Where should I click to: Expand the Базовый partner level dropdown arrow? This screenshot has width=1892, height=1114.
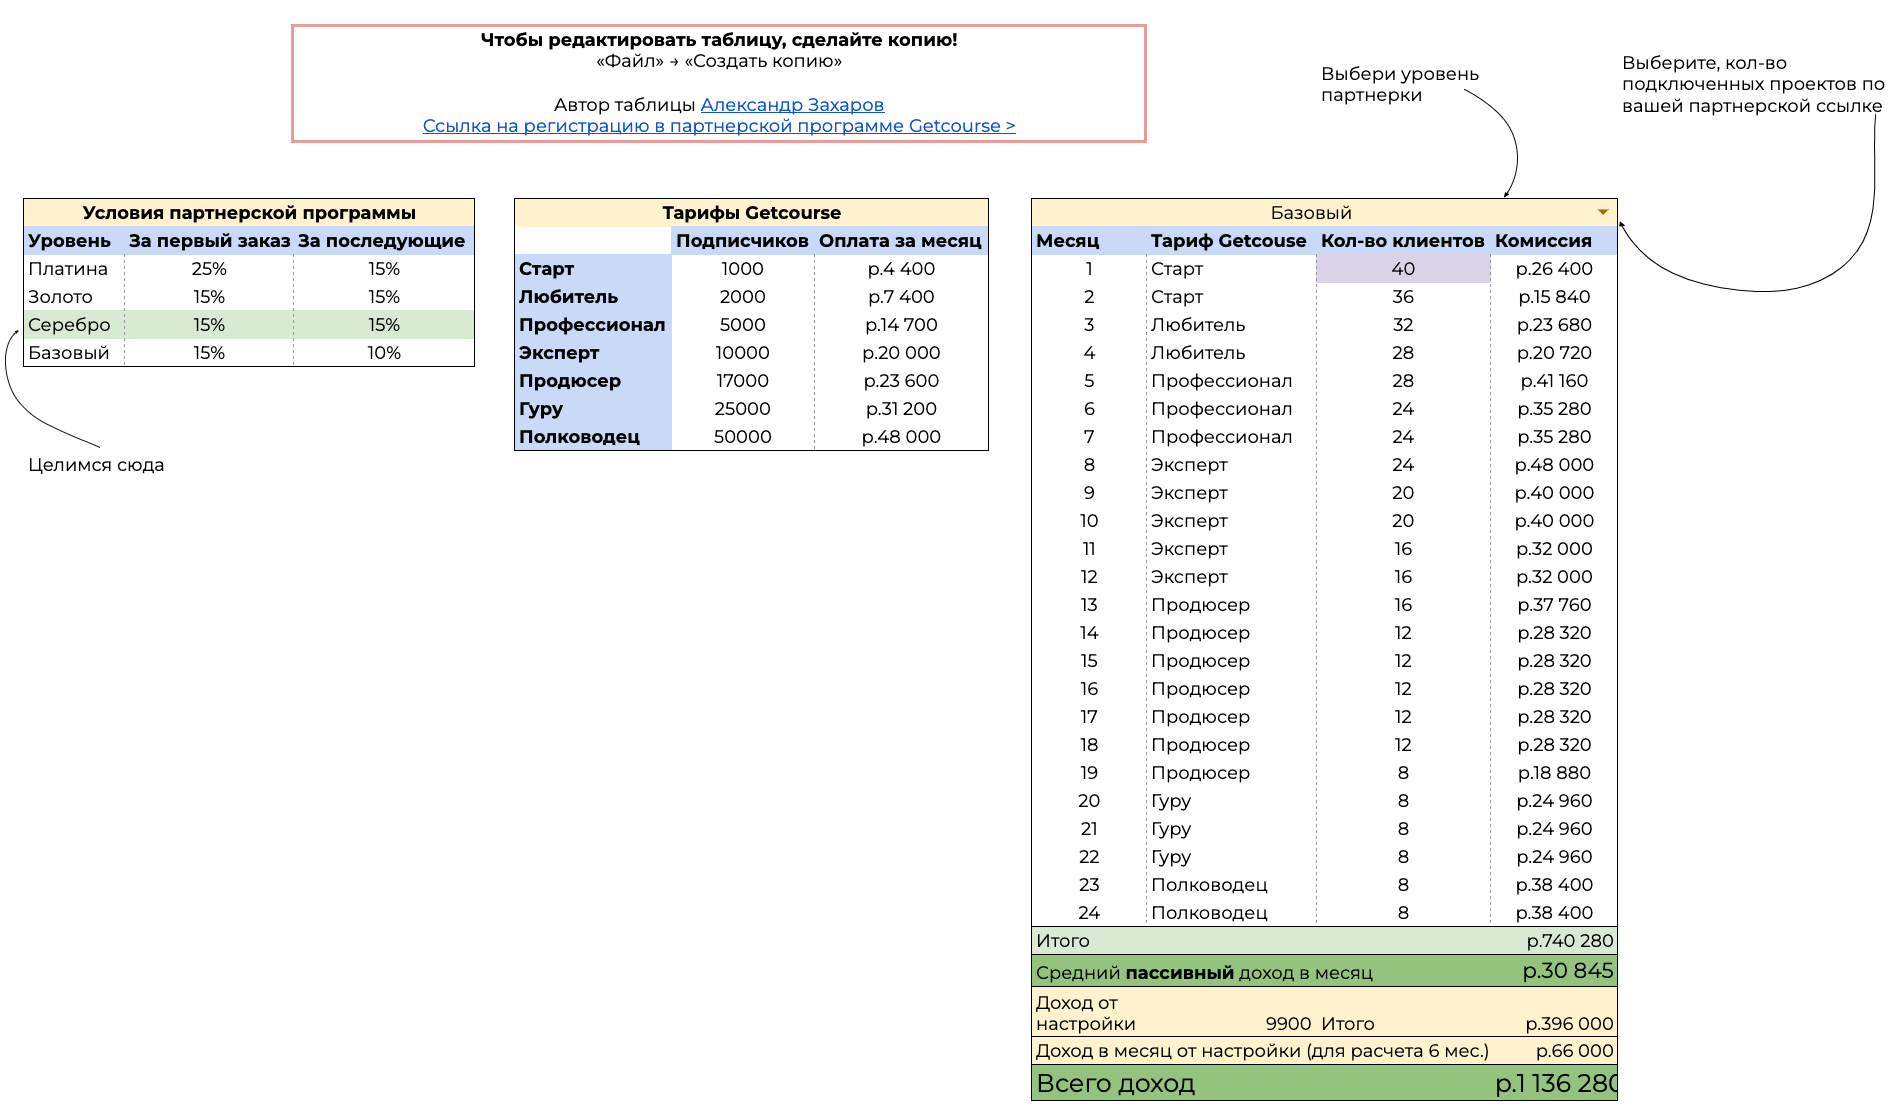pos(1603,212)
